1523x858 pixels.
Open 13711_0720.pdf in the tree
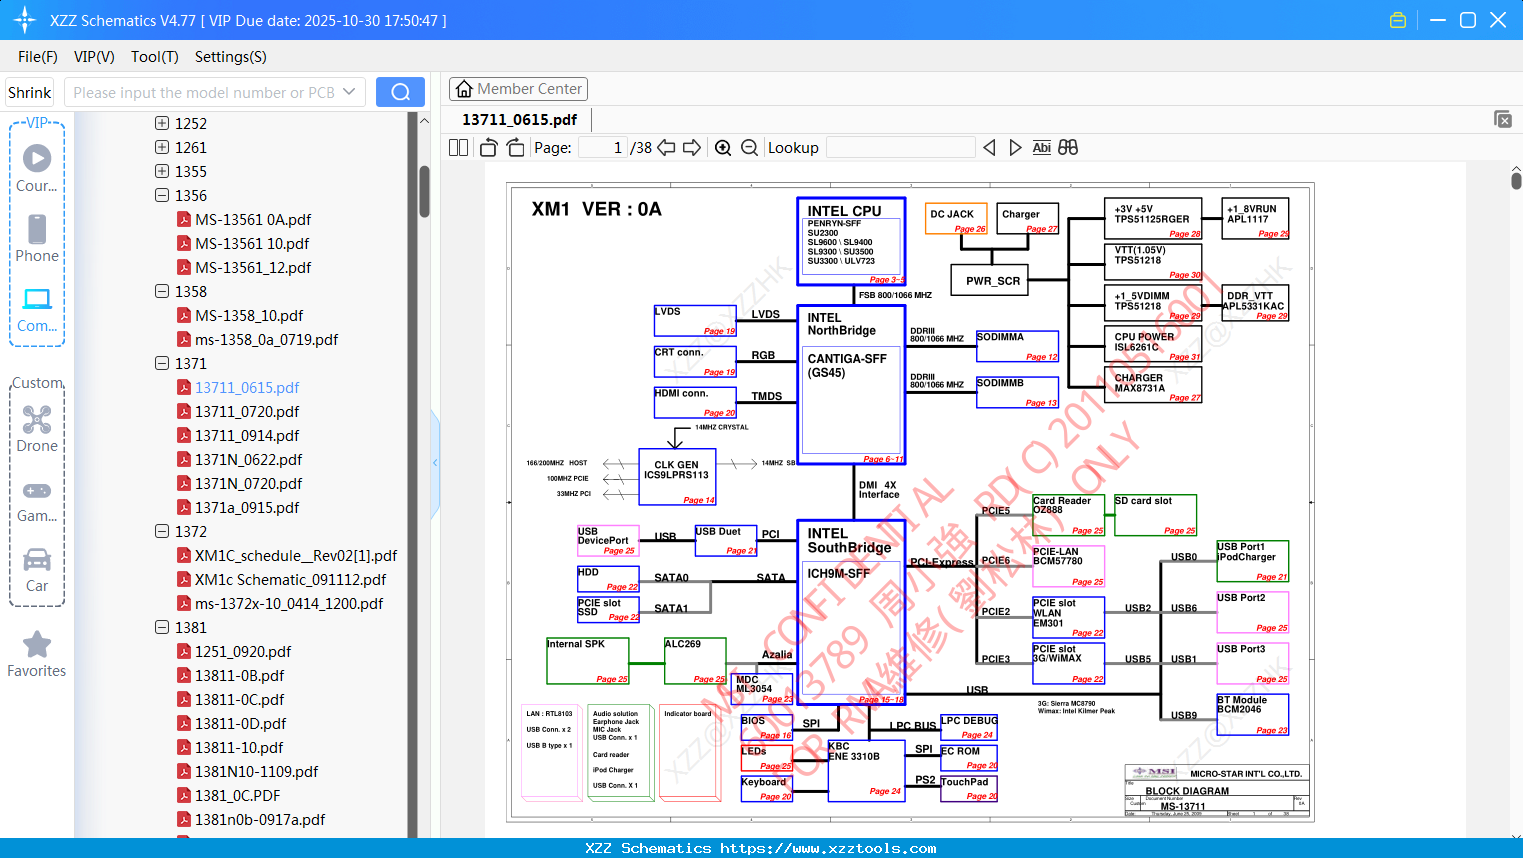click(247, 411)
